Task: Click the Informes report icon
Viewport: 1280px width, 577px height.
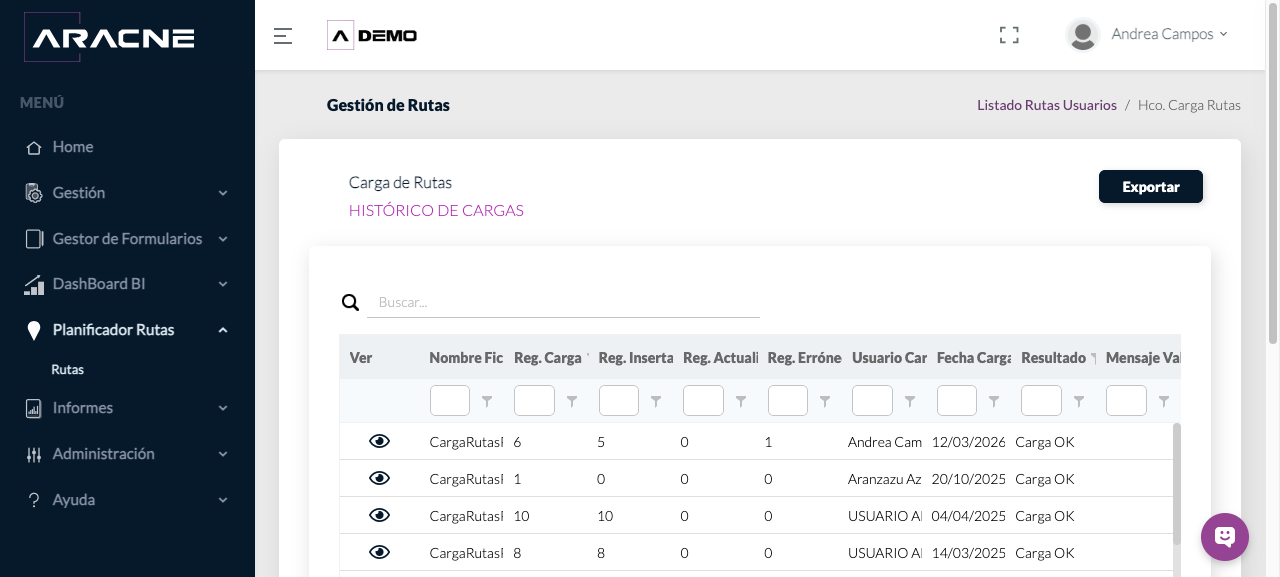Action: pyautogui.click(x=33, y=408)
